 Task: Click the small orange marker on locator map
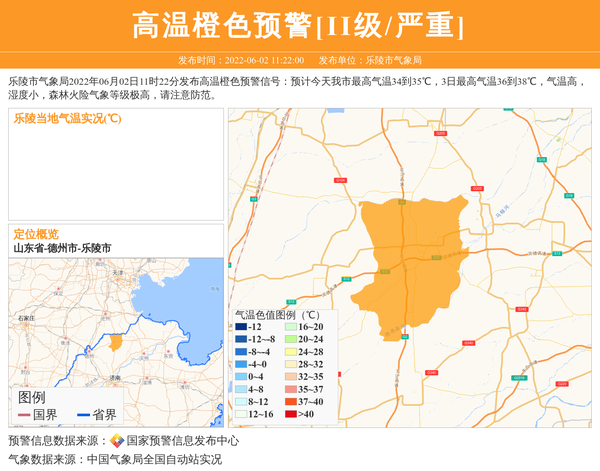pos(116,343)
